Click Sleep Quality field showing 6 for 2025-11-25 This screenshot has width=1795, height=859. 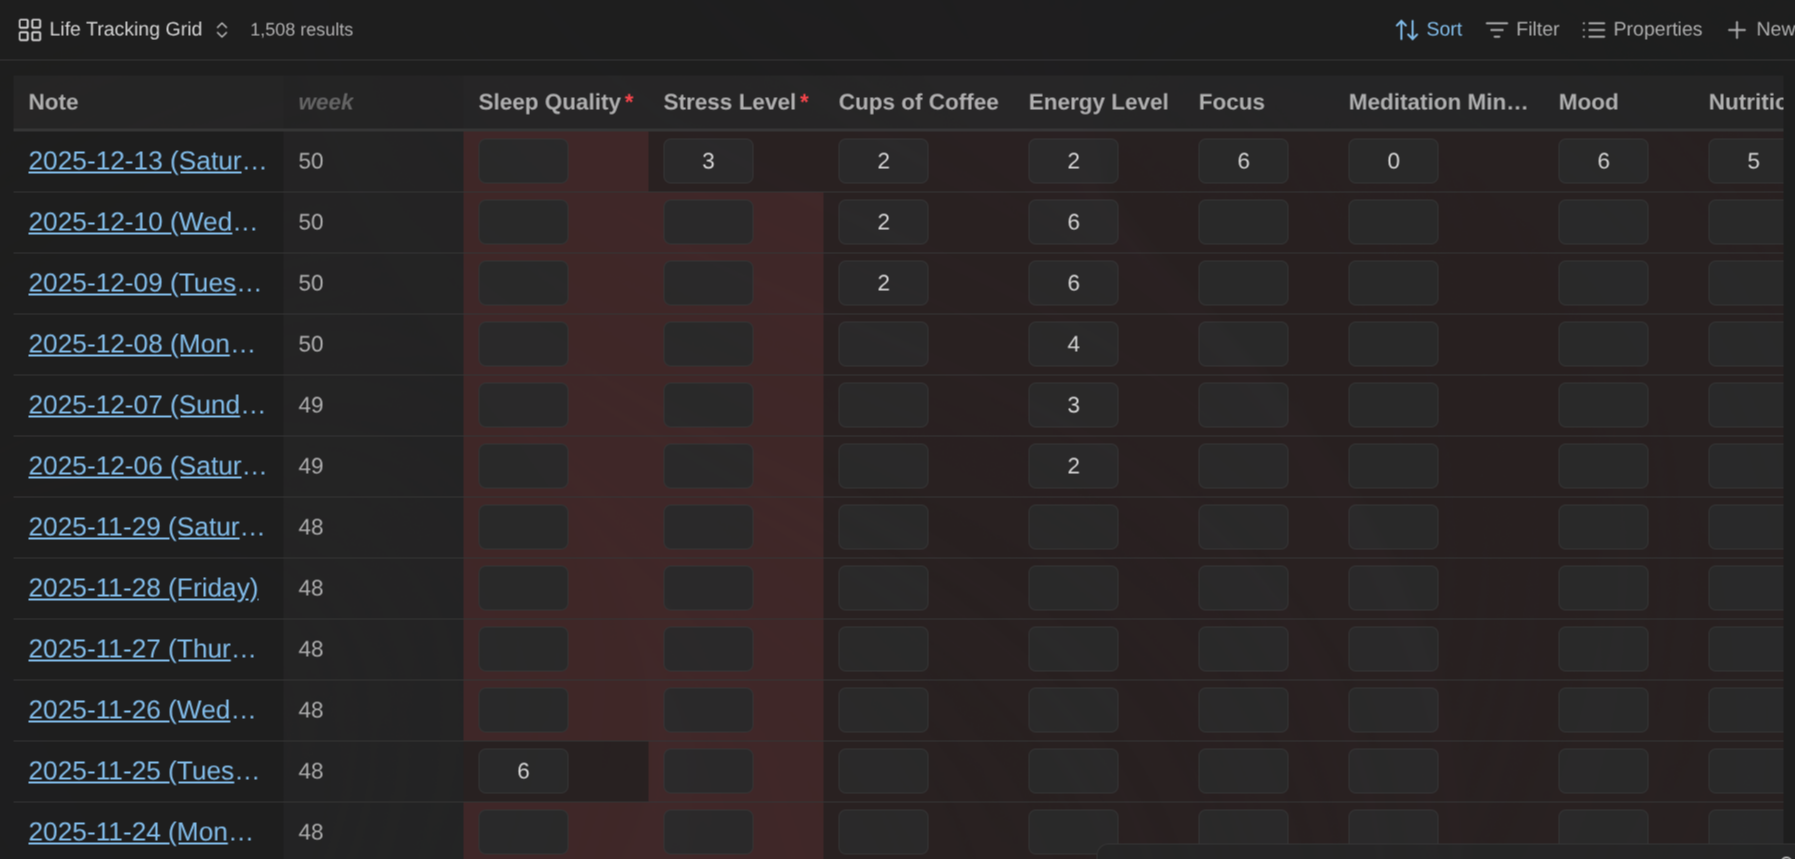(x=523, y=771)
